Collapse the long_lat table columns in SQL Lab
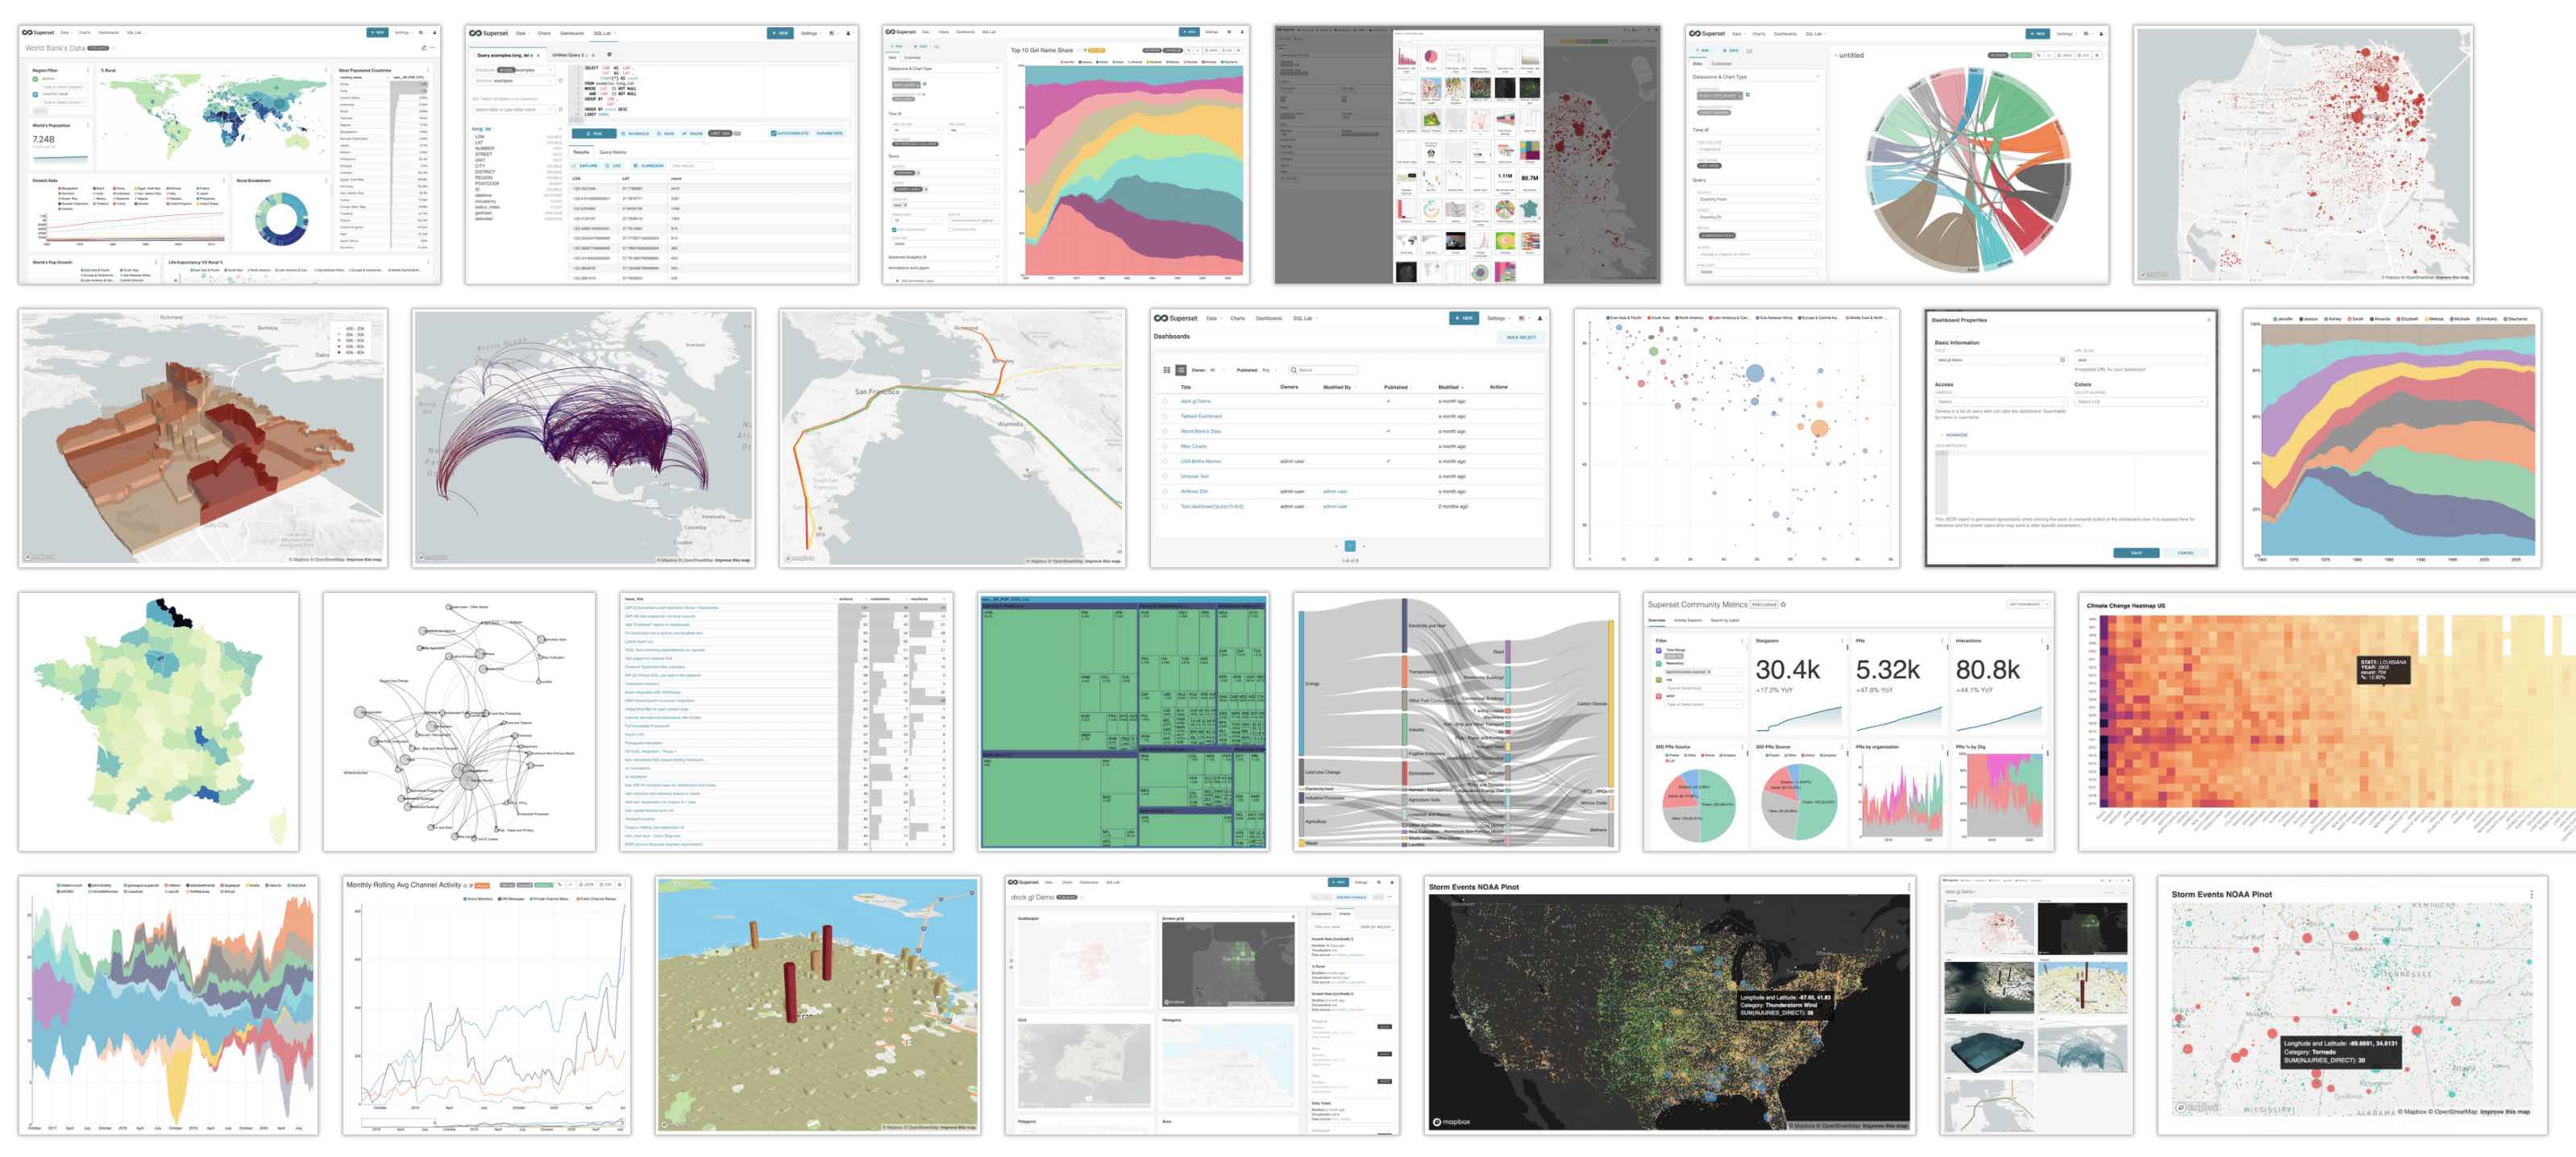Image resolution: width=2576 pixels, height=1157 pixels. click(560, 129)
